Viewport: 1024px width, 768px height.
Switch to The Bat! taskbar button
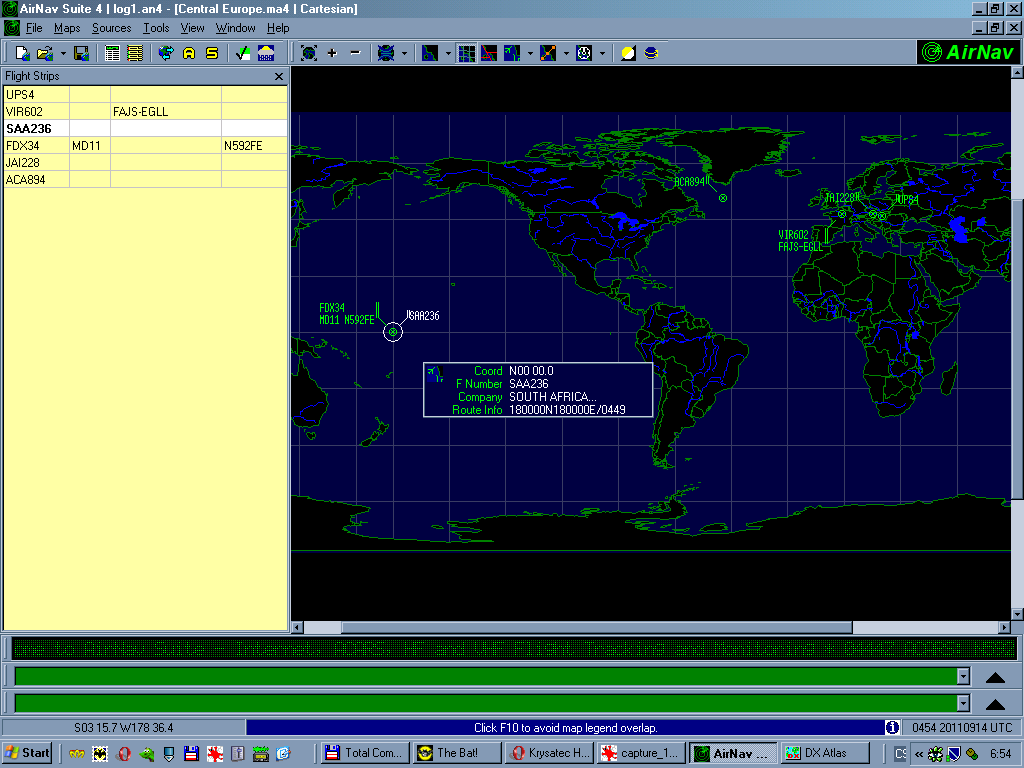(x=458, y=753)
